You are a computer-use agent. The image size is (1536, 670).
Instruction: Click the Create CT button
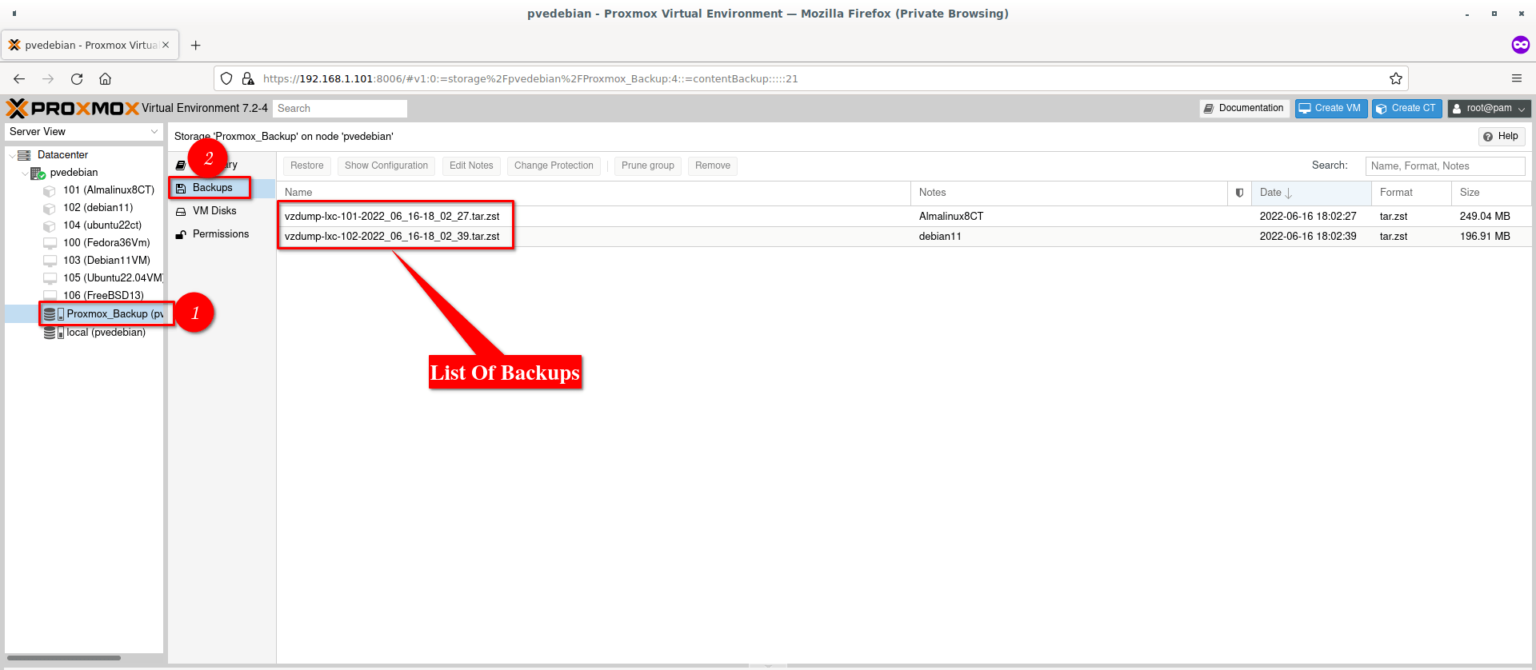[x=1406, y=108]
